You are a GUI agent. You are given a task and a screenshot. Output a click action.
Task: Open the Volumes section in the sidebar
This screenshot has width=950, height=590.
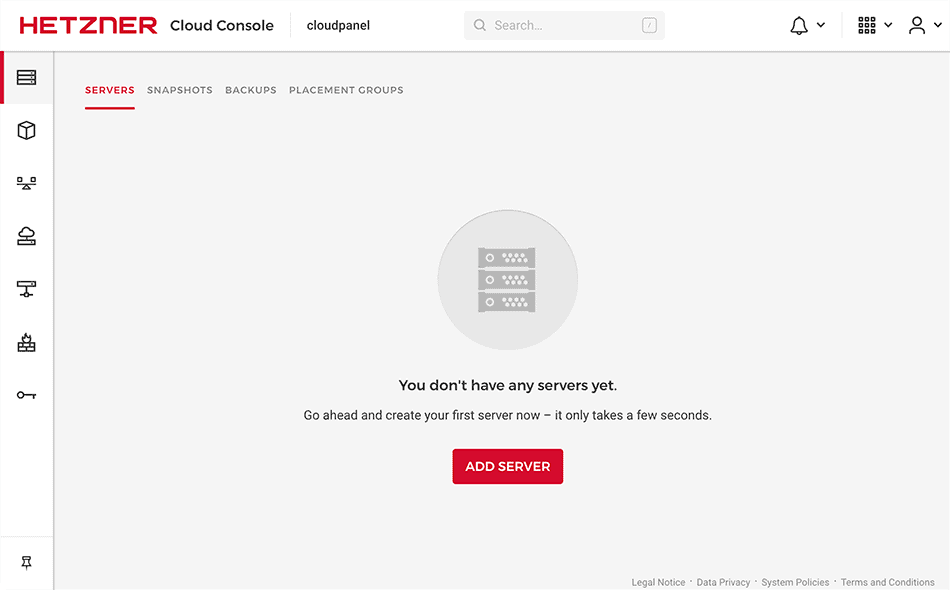(x=27, y=130)
